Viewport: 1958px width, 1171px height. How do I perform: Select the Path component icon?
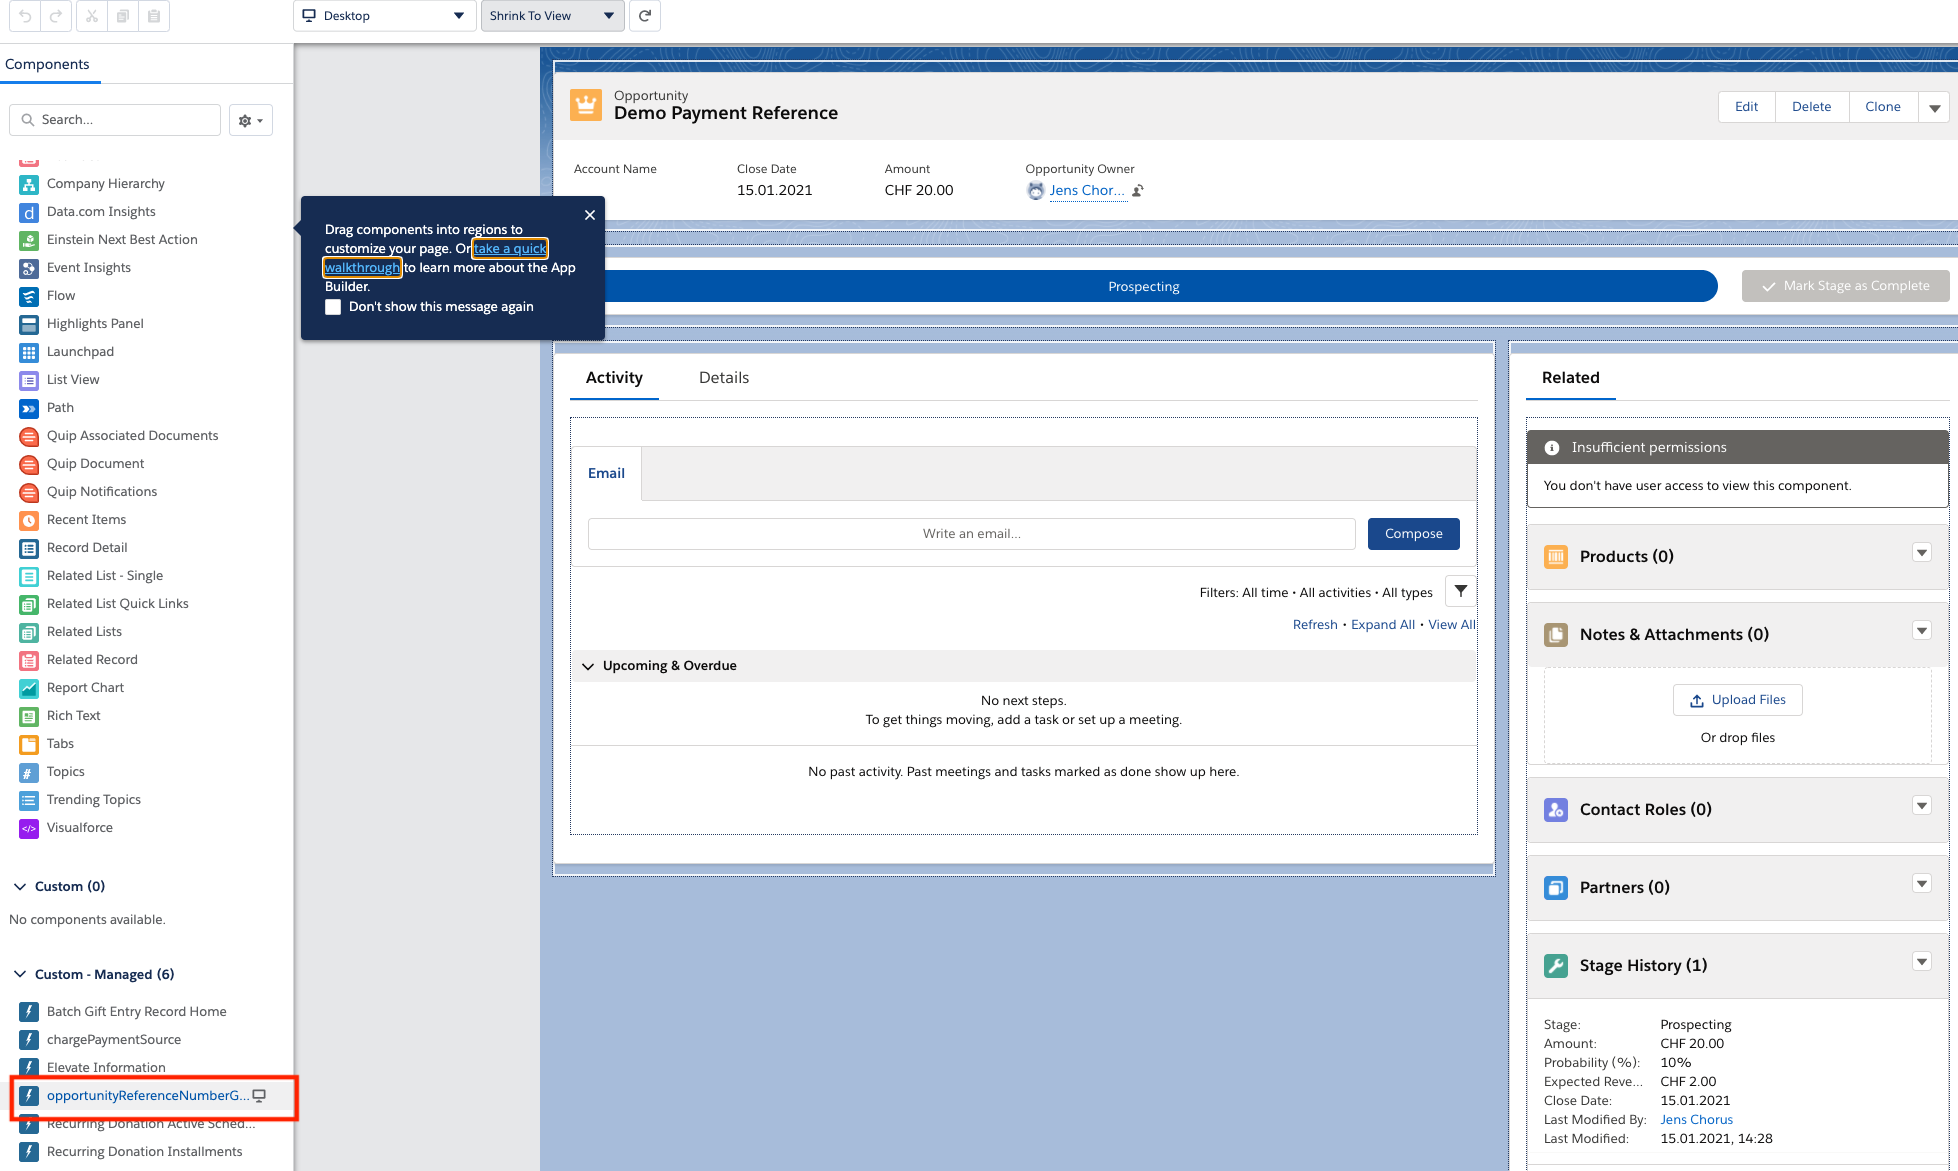point(29,408)
